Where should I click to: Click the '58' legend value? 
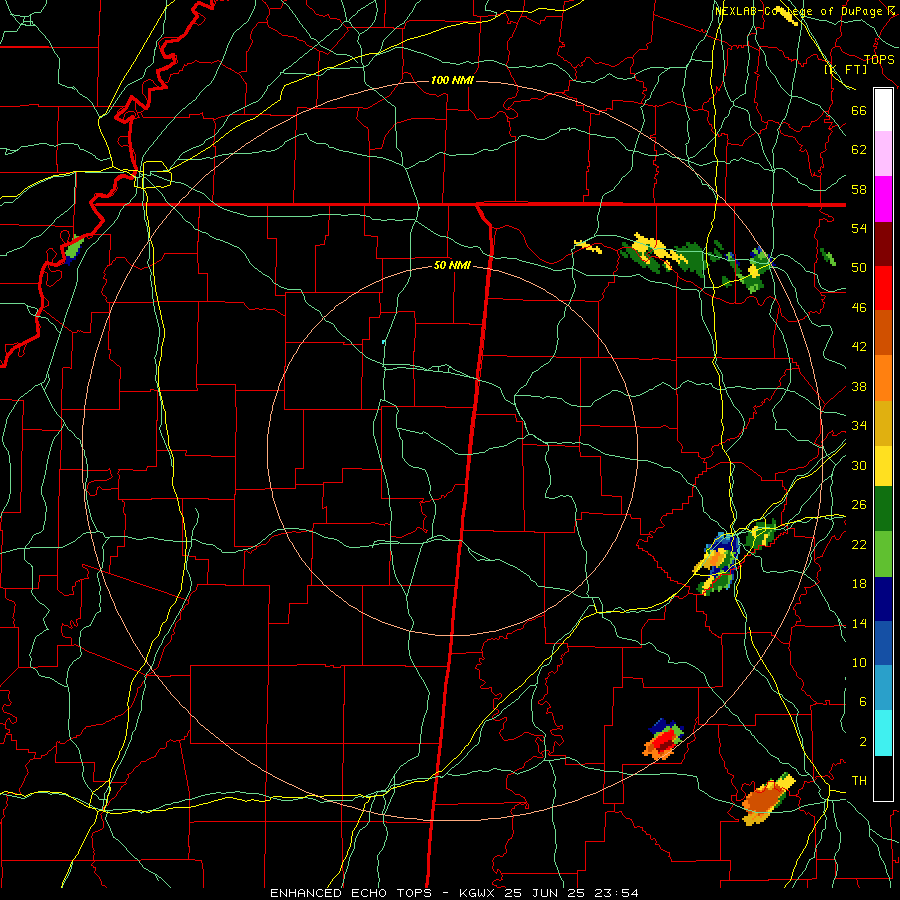[x=859, y=189]
